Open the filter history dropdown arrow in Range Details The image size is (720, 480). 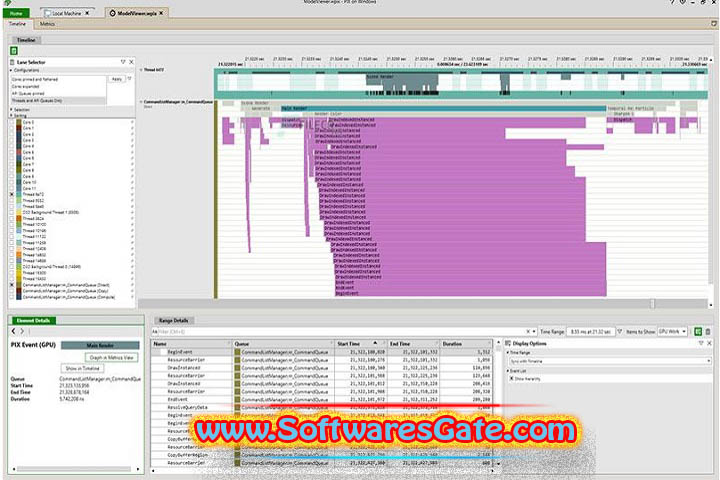tap(534, 331)
